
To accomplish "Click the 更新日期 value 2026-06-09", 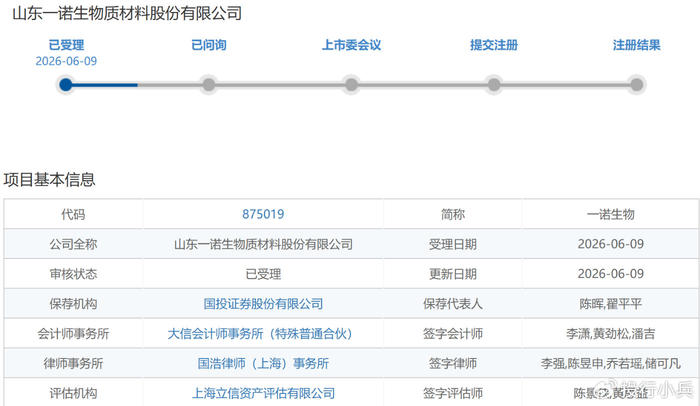I will (610, 274).
